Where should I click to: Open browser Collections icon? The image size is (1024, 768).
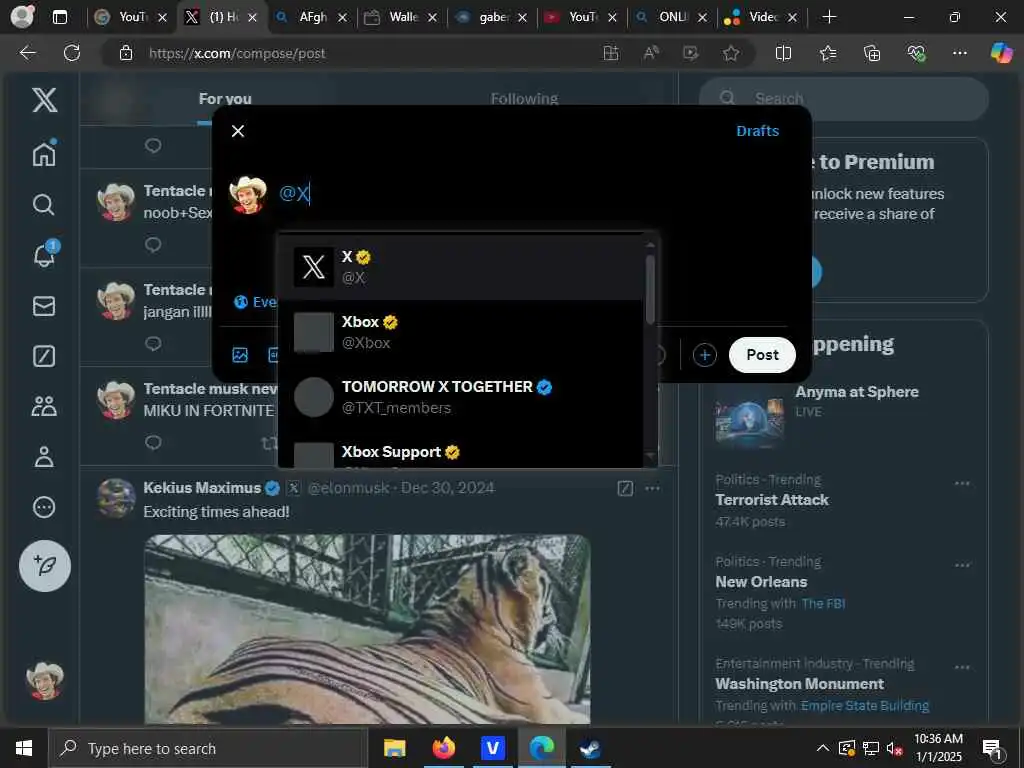point(872,53)
